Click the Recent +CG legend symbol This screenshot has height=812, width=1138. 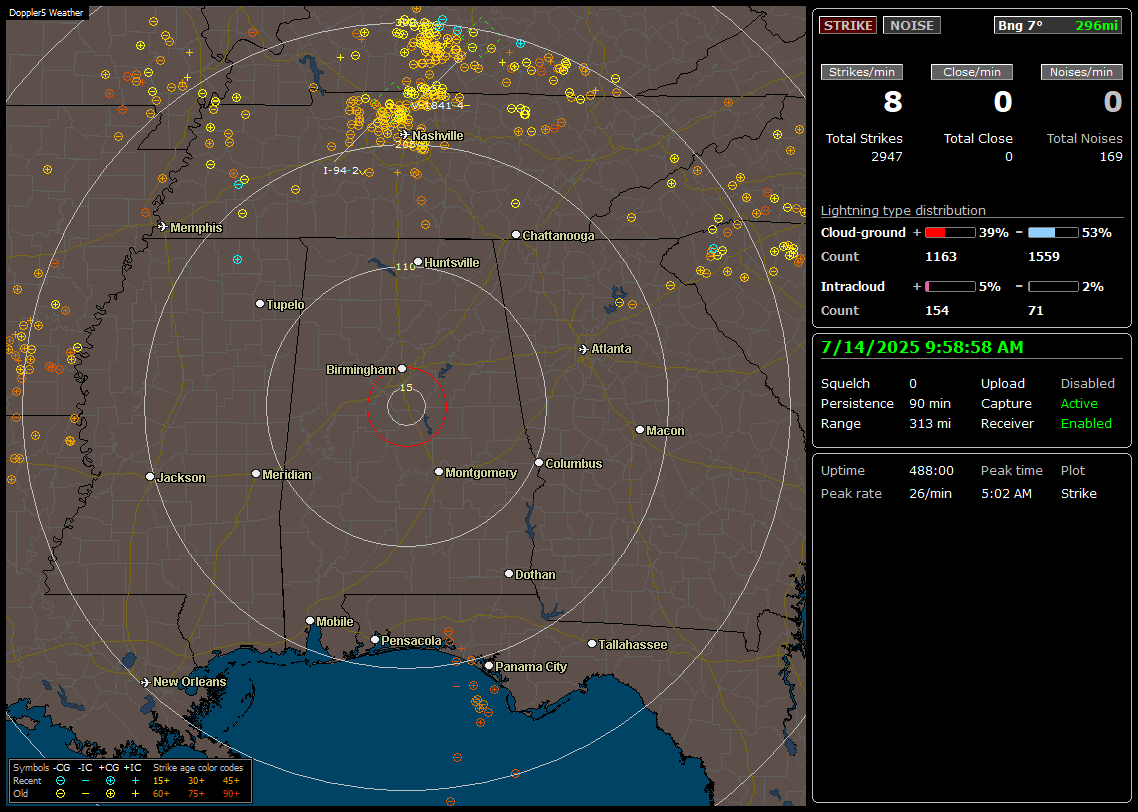point(110,781)
